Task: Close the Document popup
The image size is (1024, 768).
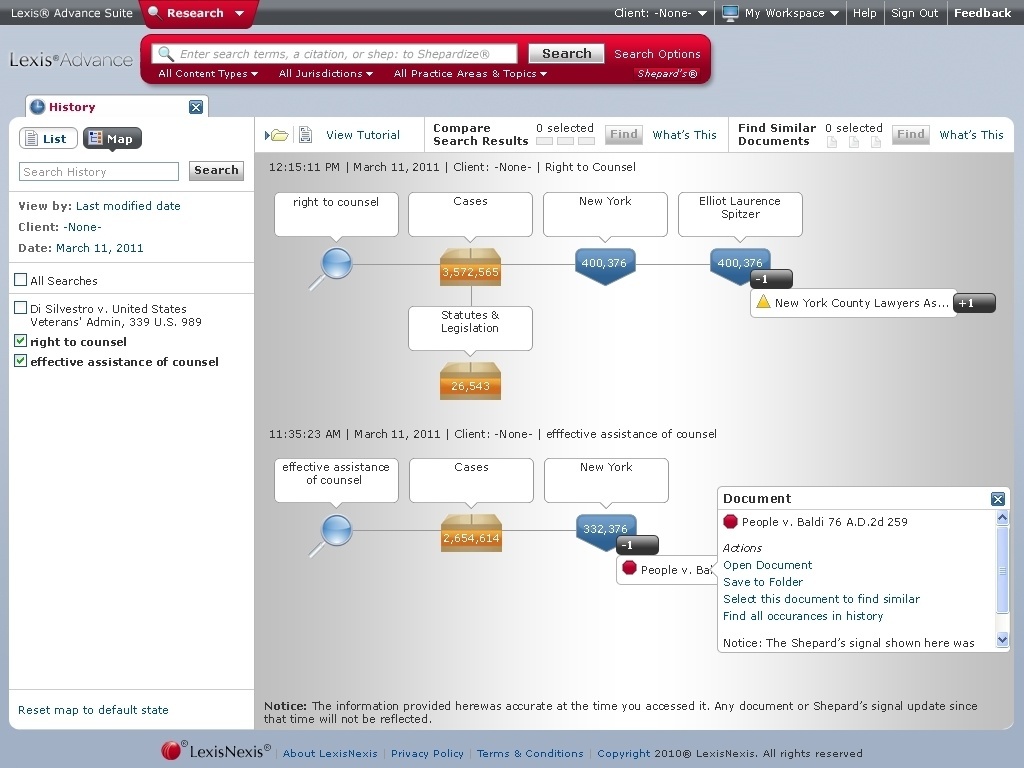Action: click(x=997, y=499)
